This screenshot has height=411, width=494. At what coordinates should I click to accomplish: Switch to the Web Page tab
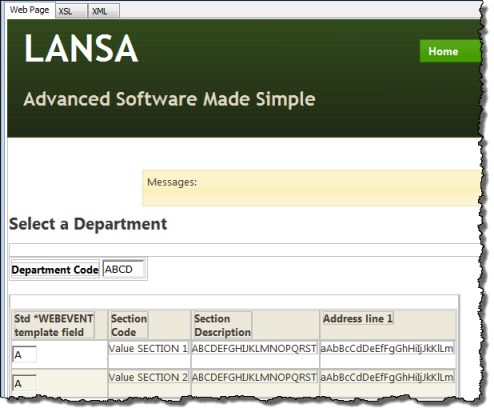(x=30, y=10)
